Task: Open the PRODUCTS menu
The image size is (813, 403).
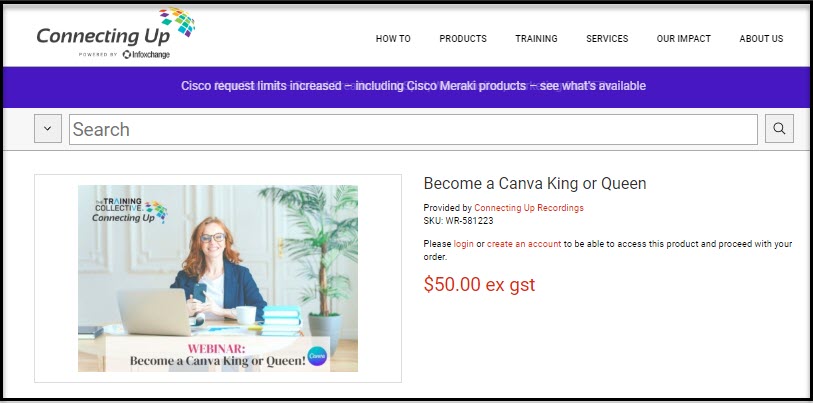Action: tap(463, 38)
